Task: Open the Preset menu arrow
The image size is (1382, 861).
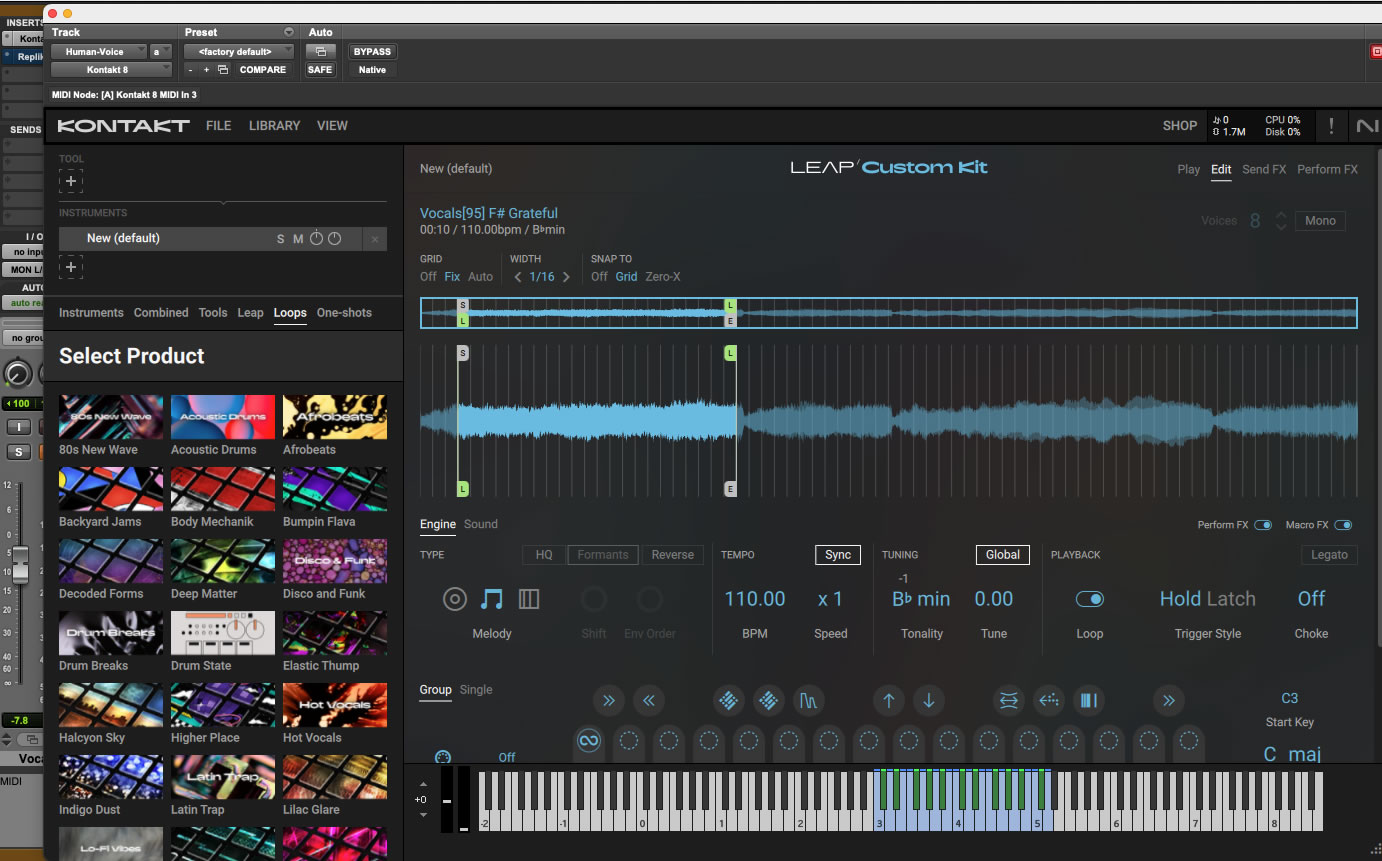Action: [x=289, y=33]
